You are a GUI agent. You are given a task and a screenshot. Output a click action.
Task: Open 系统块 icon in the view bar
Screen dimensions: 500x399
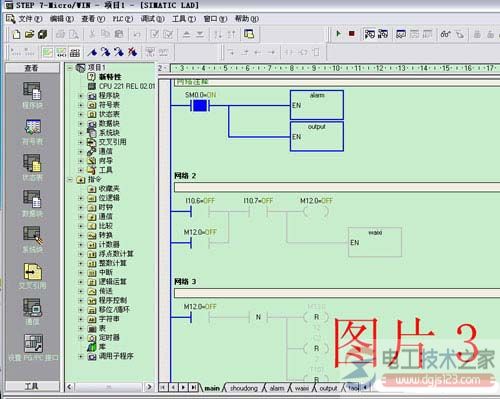32,235
